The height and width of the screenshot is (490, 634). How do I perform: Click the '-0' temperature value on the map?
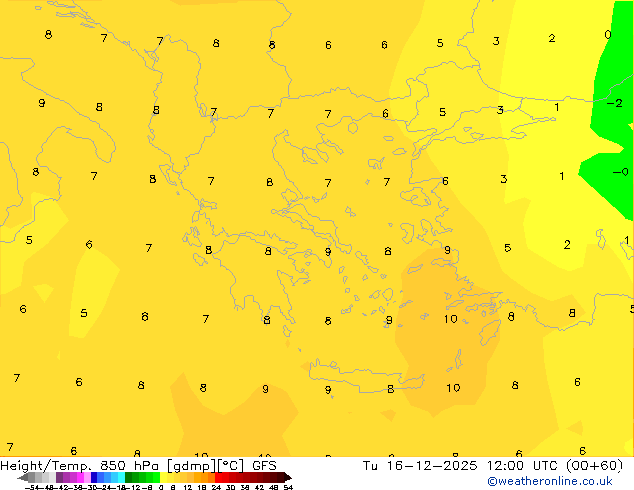point(621,172)
